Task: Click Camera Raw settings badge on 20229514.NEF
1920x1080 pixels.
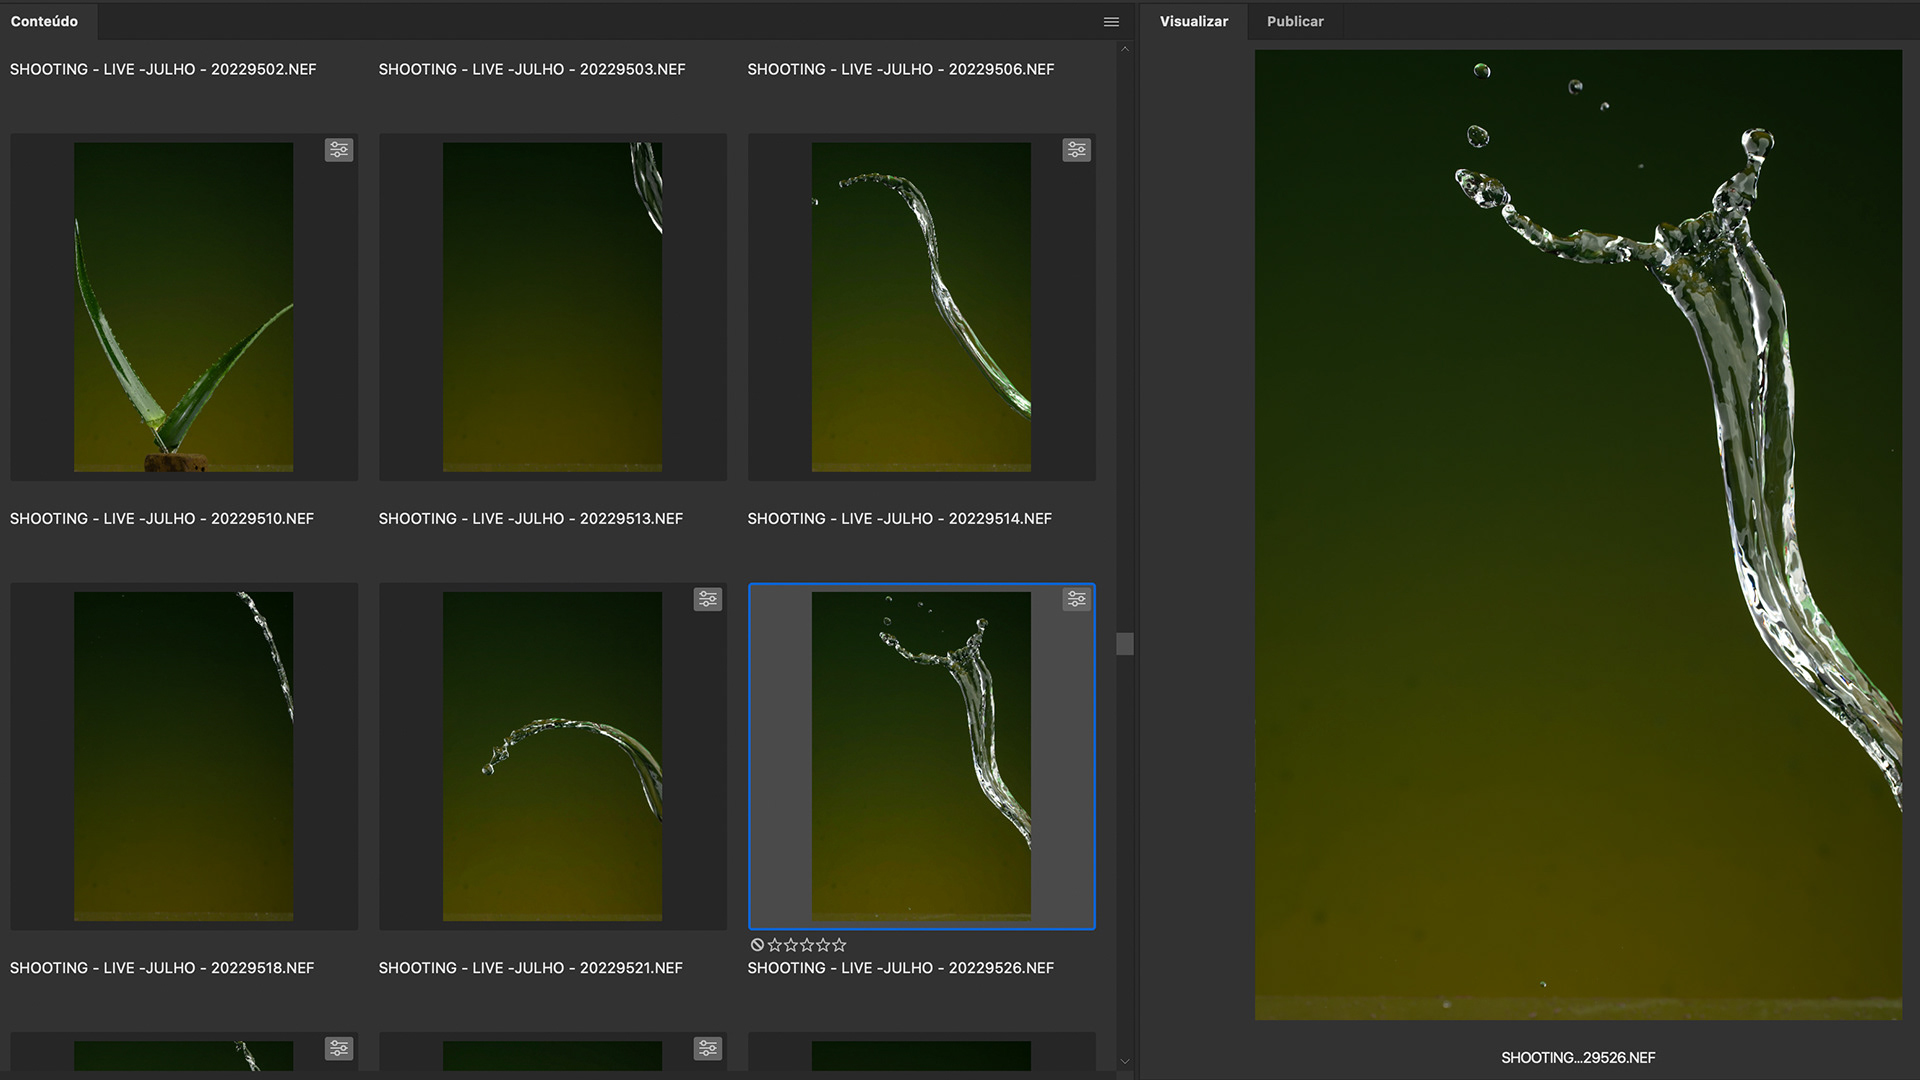Action: click(x=1076, y=150)
